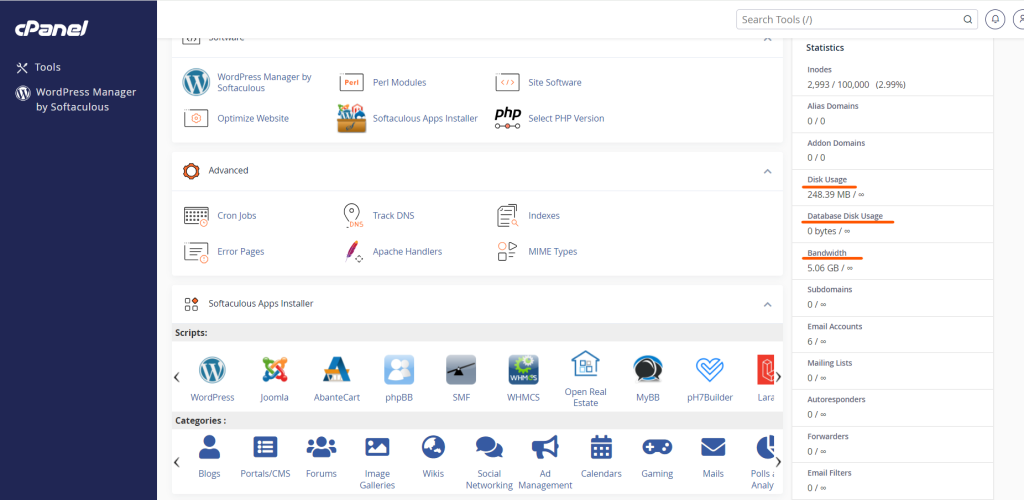Screen dimensions: 1024x500
Task: Open the Wikis category icon
Action: [x=433, y=447]
